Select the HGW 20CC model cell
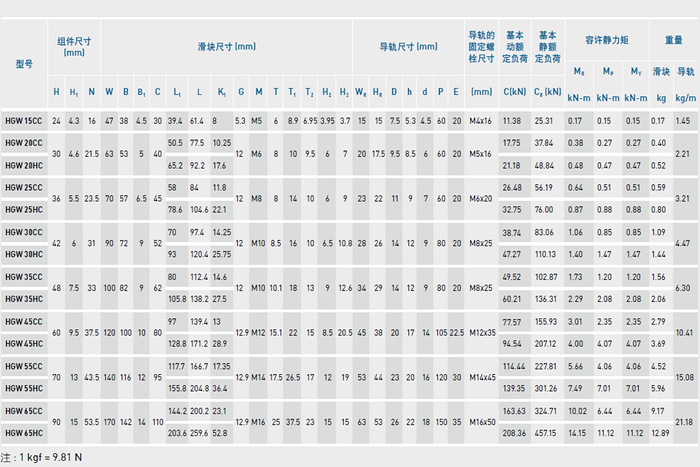 pyautogui.click(x=24, y=143)
